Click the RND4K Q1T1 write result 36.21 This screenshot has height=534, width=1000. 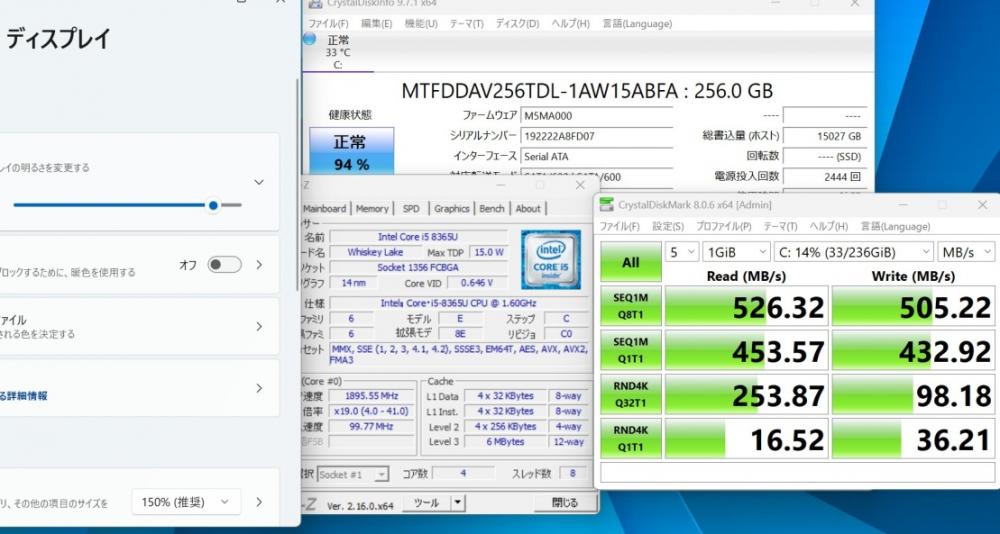click(x=913, y=438)
